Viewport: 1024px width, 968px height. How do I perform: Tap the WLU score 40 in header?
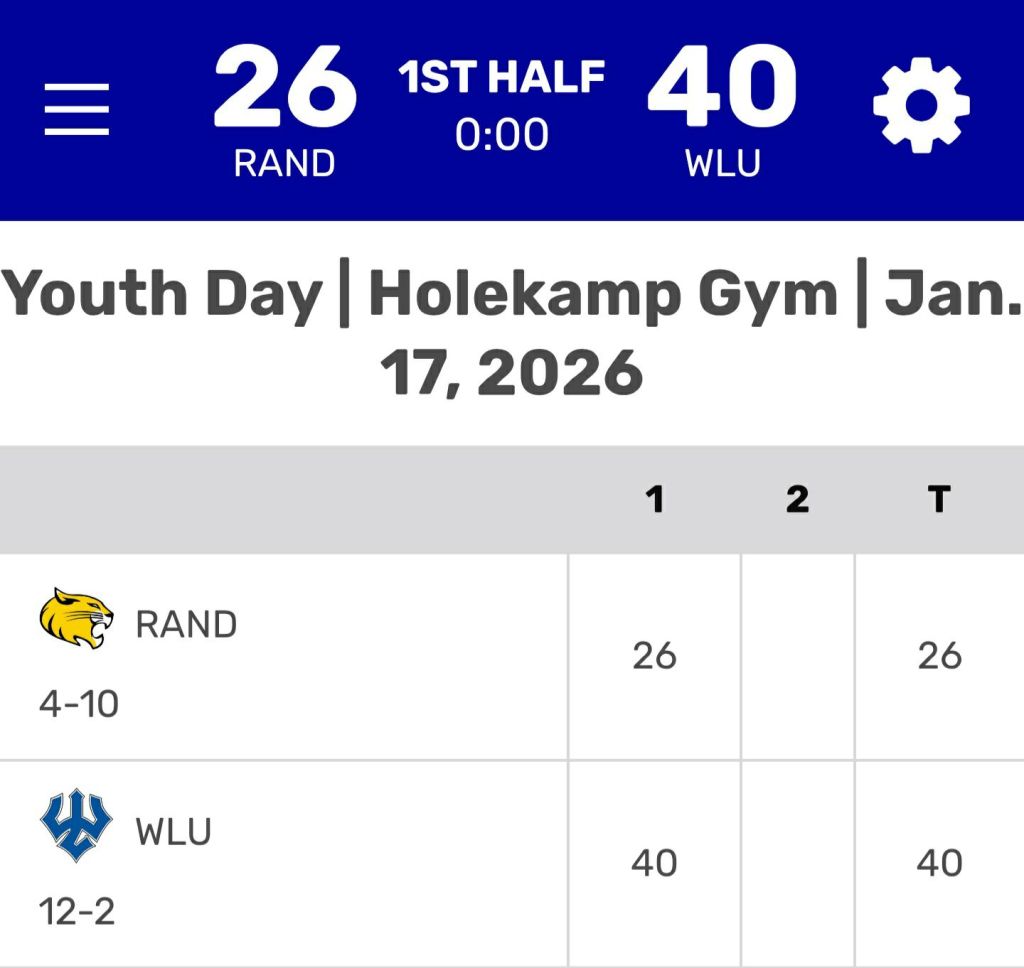[x=722, y=88]
